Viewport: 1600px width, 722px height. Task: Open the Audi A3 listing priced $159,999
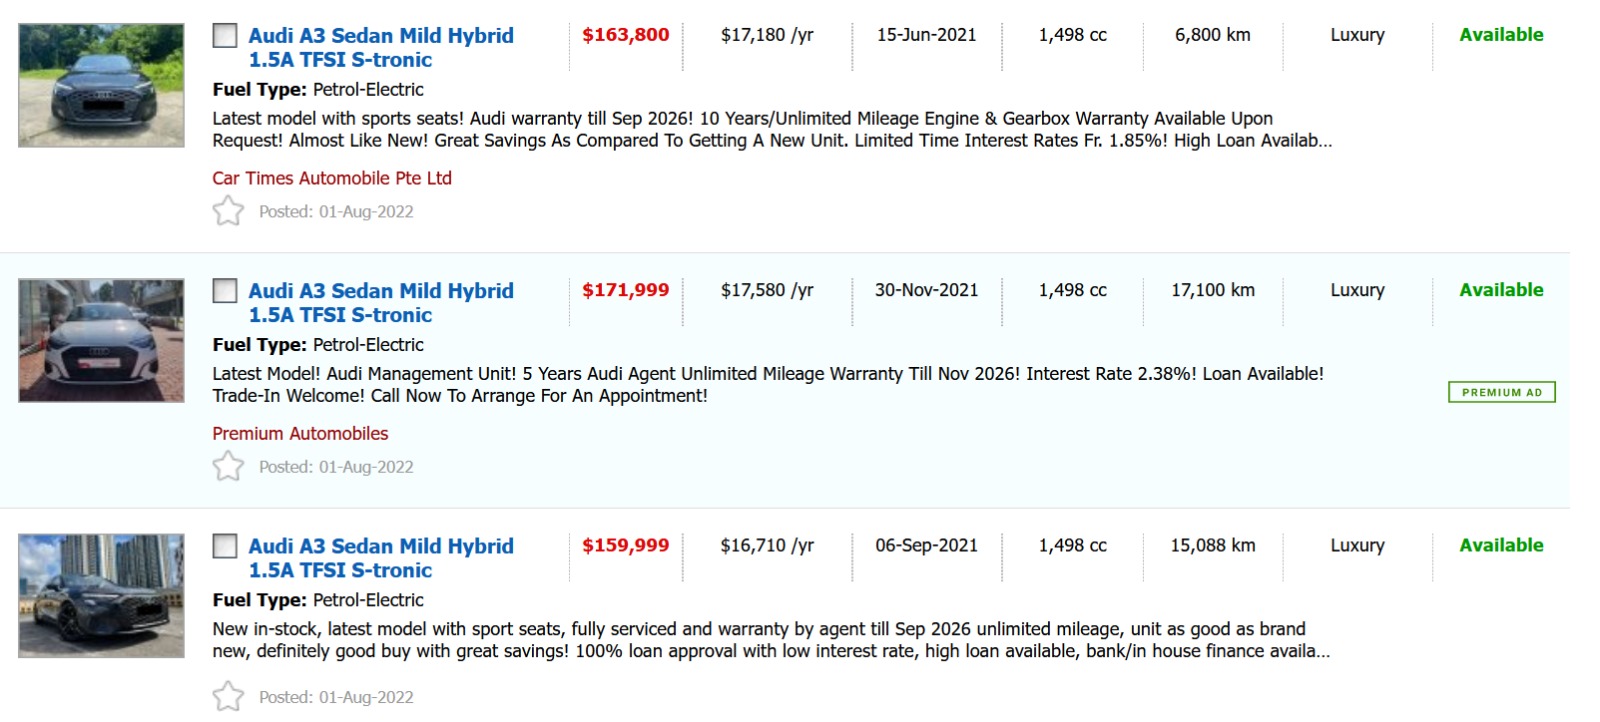click(x=380, y=557)
